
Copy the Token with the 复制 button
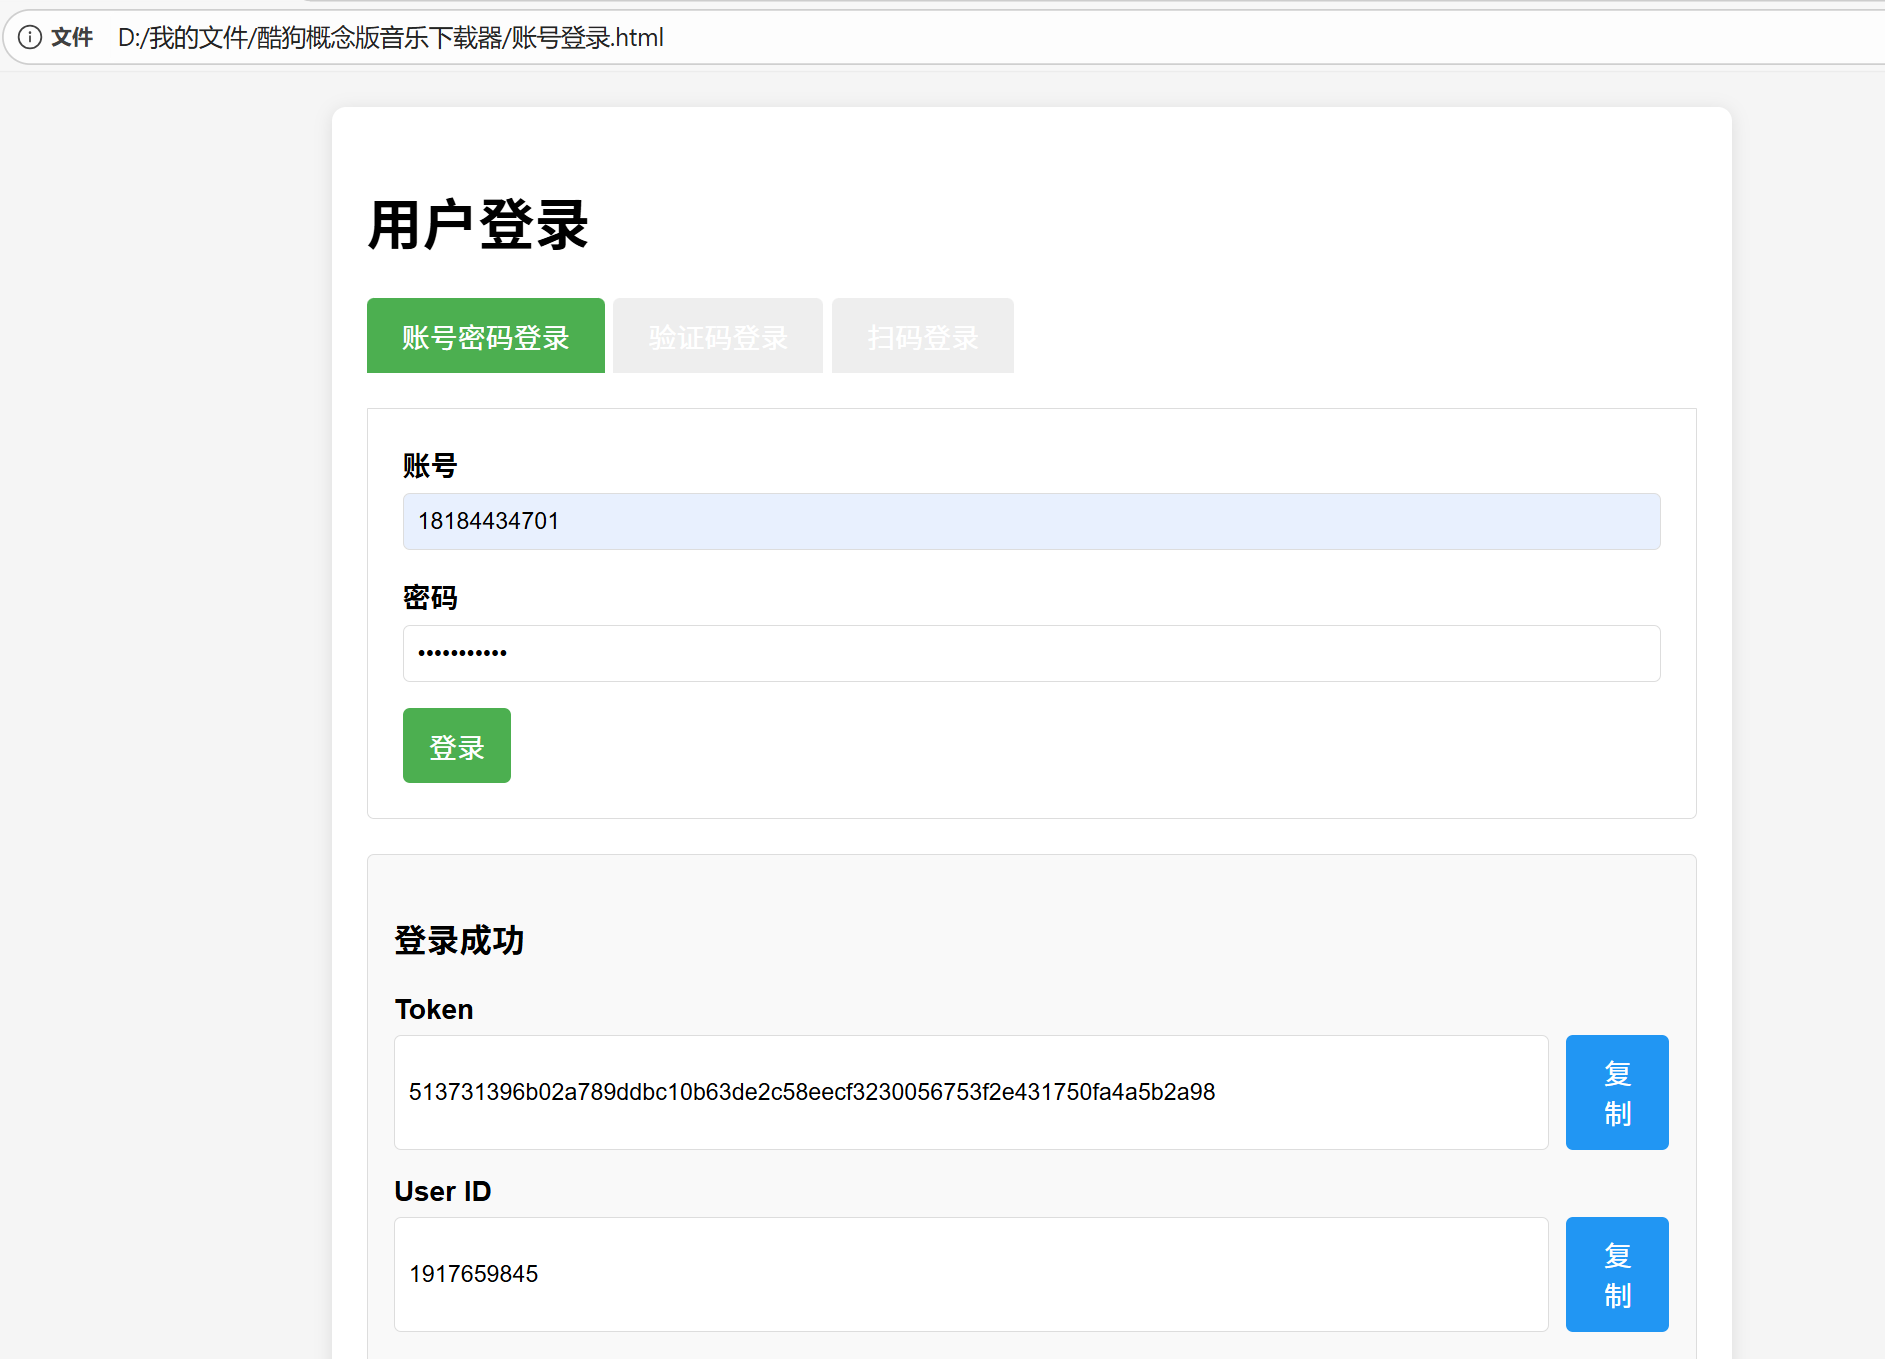[x=1616, y=1092]
